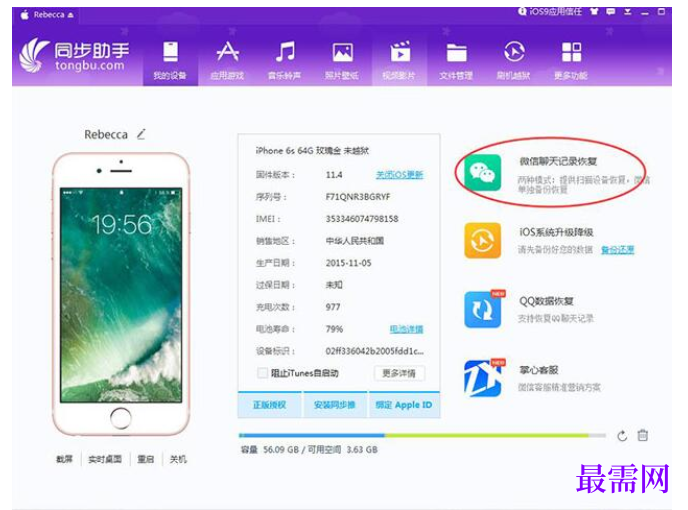
Task: Open the 更多功能 grid icon
Action: 571,61
